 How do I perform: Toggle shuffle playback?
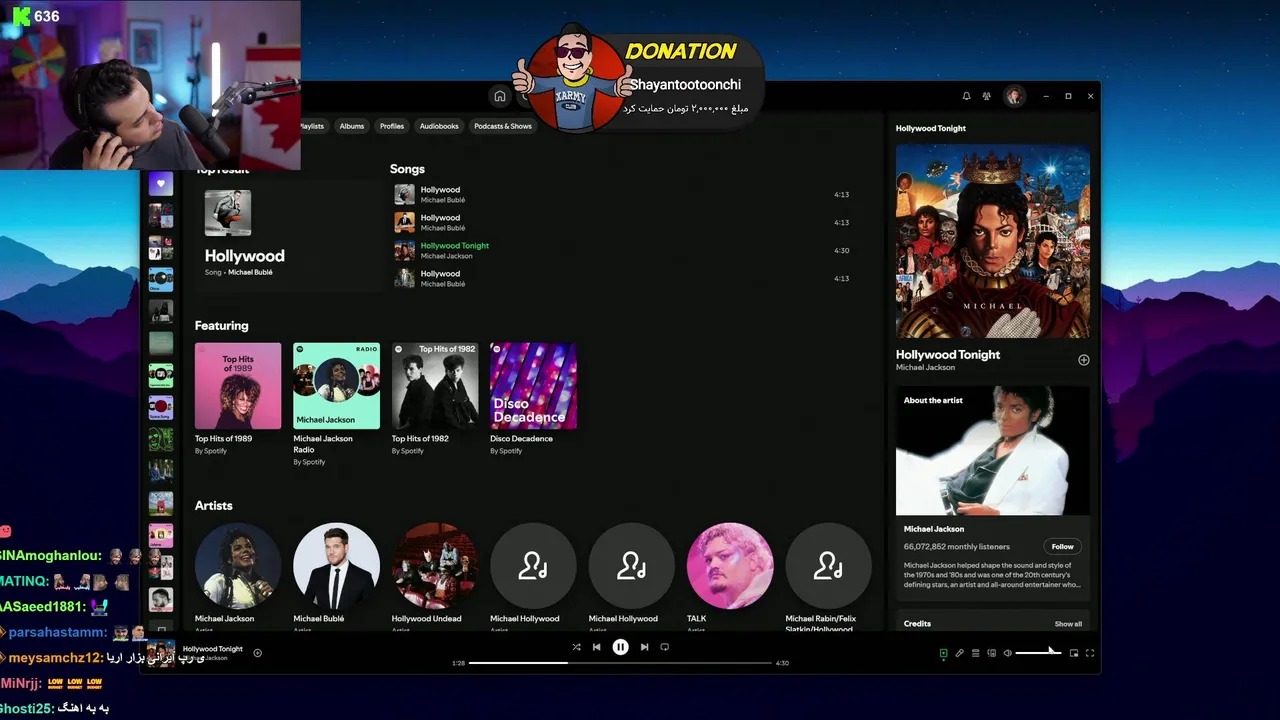pyautogui.click(x=576, y=647)
